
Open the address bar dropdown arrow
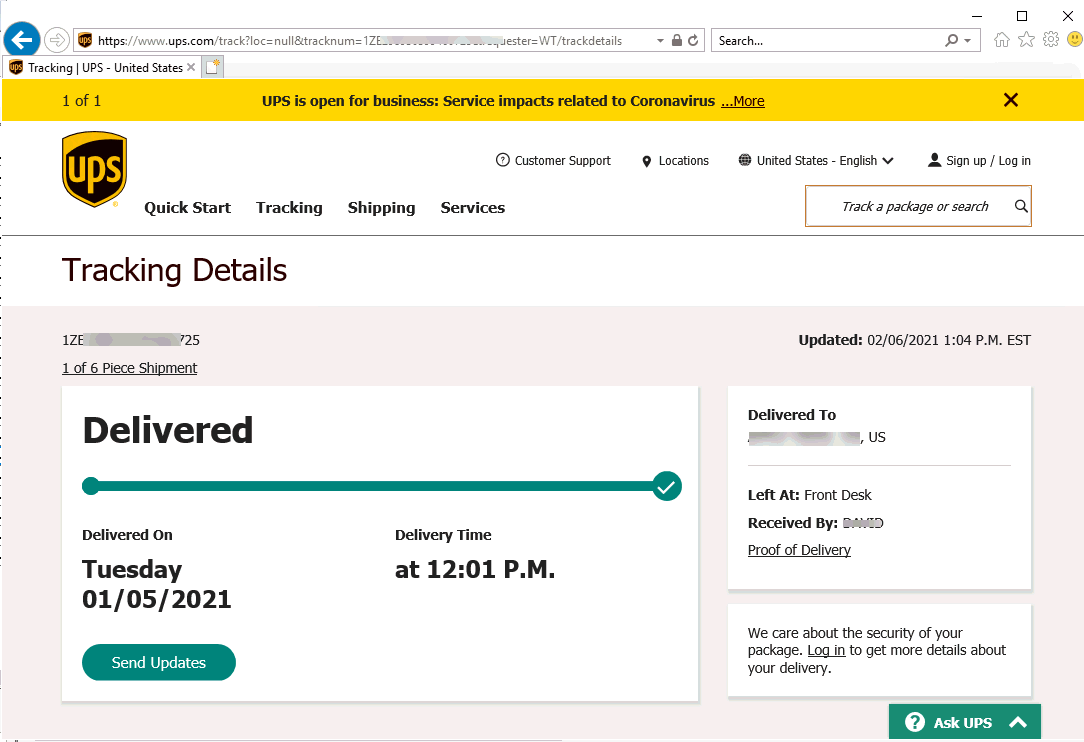click(x=660, y=41)
